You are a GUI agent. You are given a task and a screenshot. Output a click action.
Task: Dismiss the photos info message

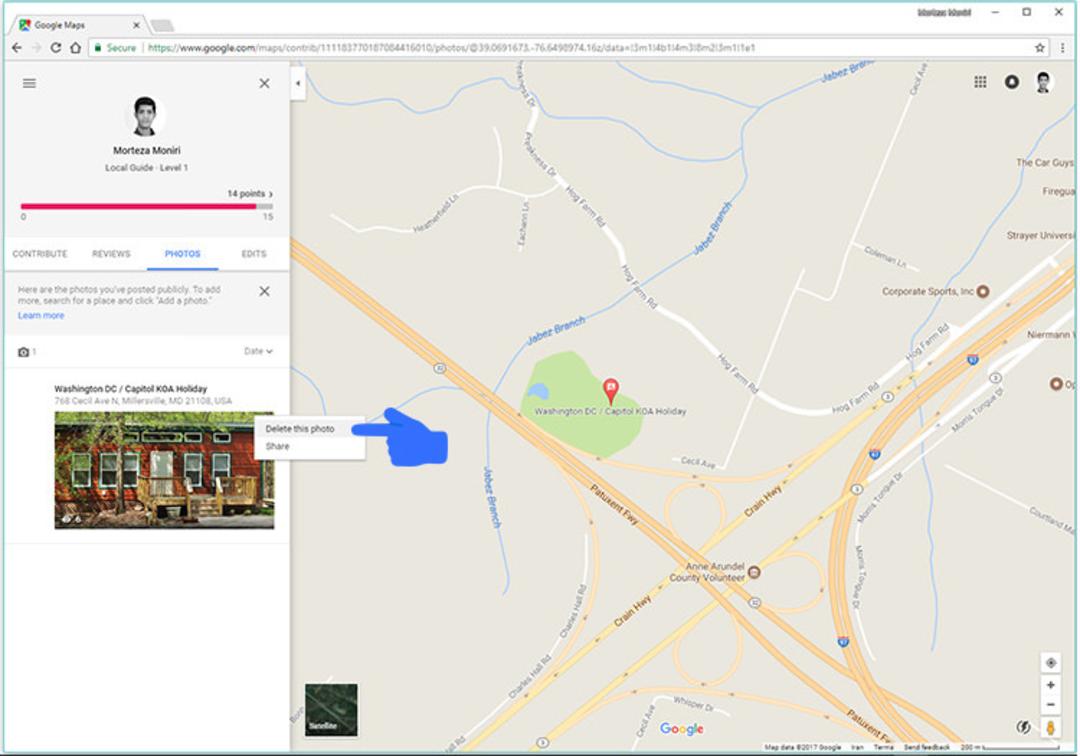pos(264,291)
